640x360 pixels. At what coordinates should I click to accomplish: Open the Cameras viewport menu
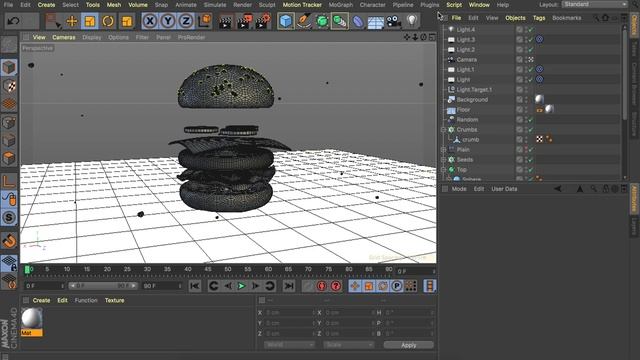coord(64,37)
